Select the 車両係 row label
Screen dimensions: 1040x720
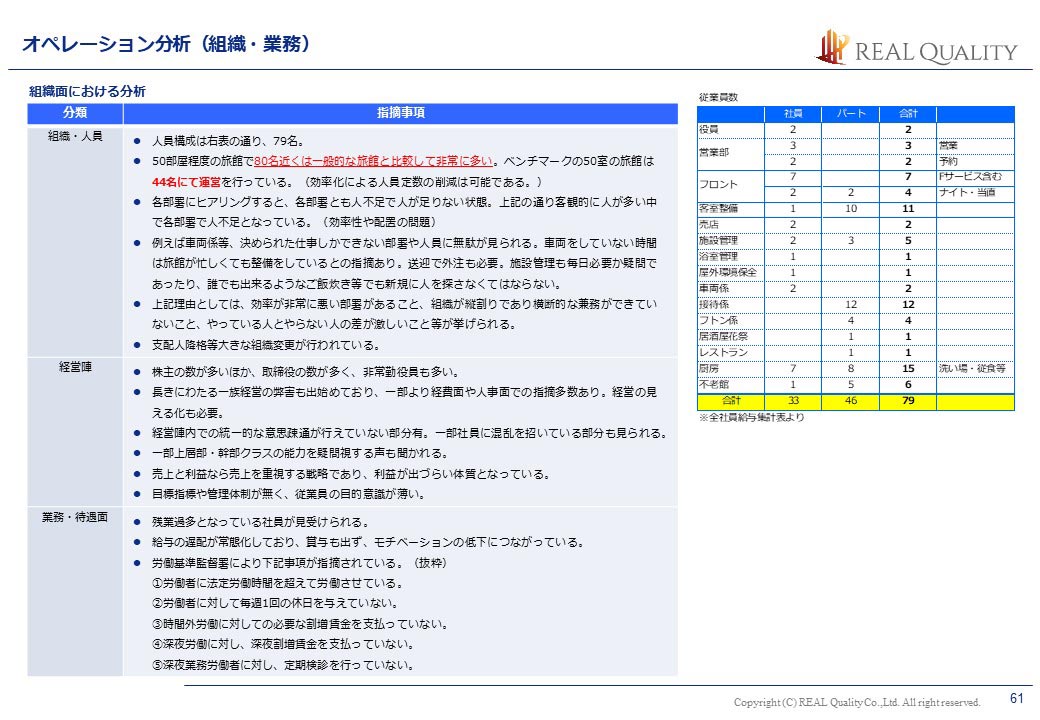[714, 288]
